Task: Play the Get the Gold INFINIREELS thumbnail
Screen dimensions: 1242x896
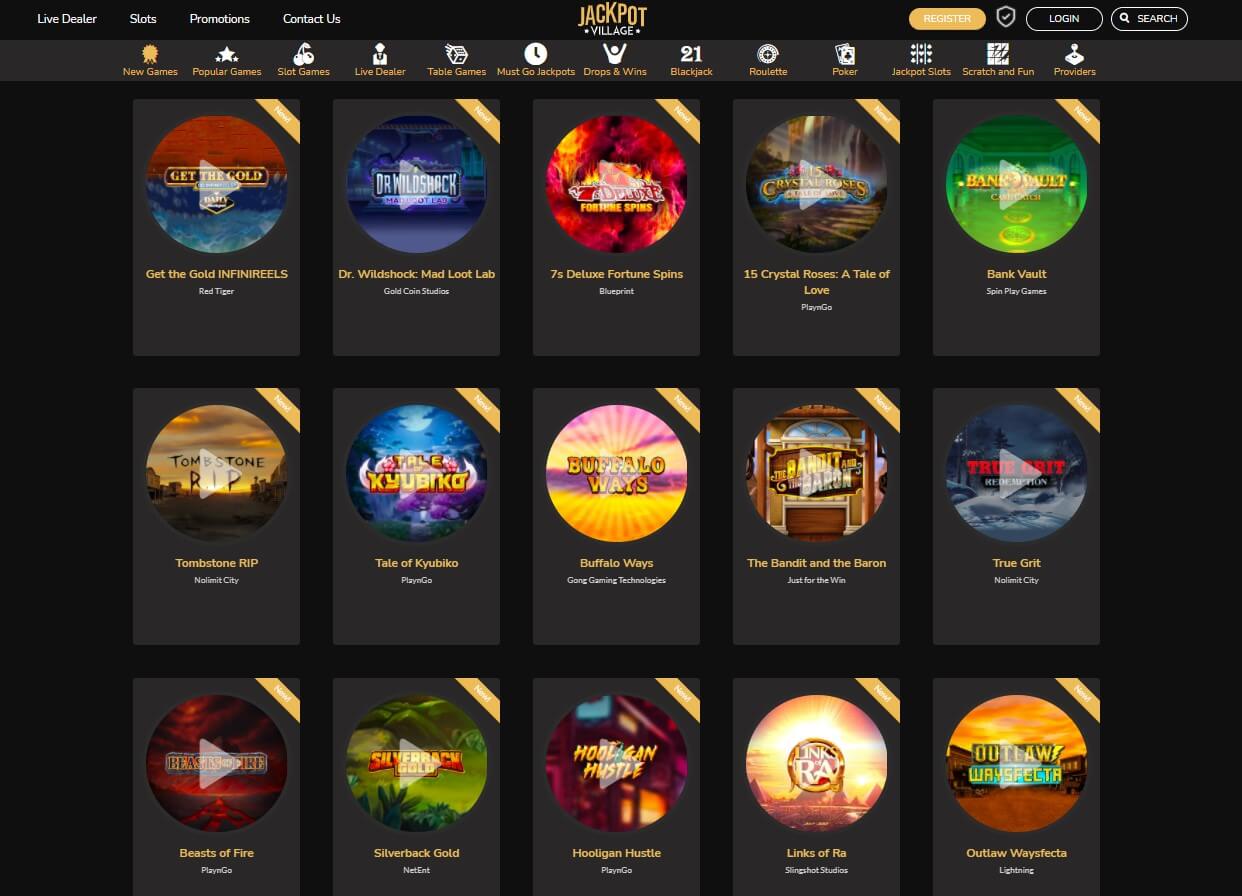Action: (216, 184)
